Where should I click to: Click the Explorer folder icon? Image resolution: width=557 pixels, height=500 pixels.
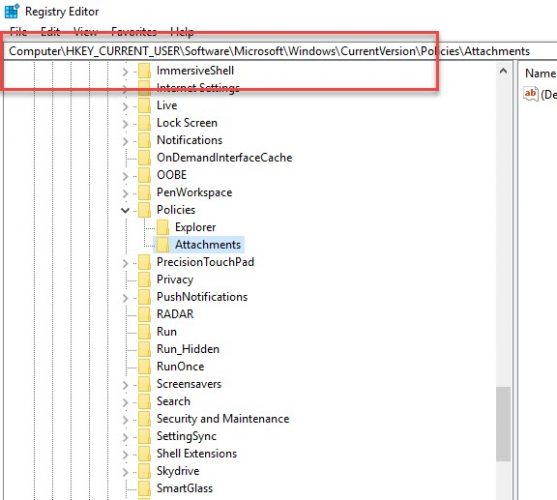tap(163, 227)
